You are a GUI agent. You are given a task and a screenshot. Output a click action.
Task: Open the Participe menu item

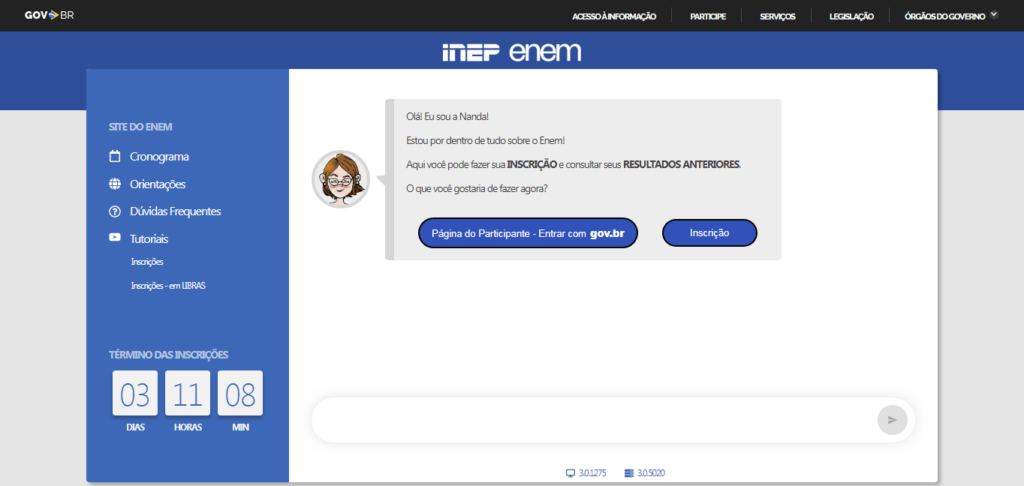708,16
